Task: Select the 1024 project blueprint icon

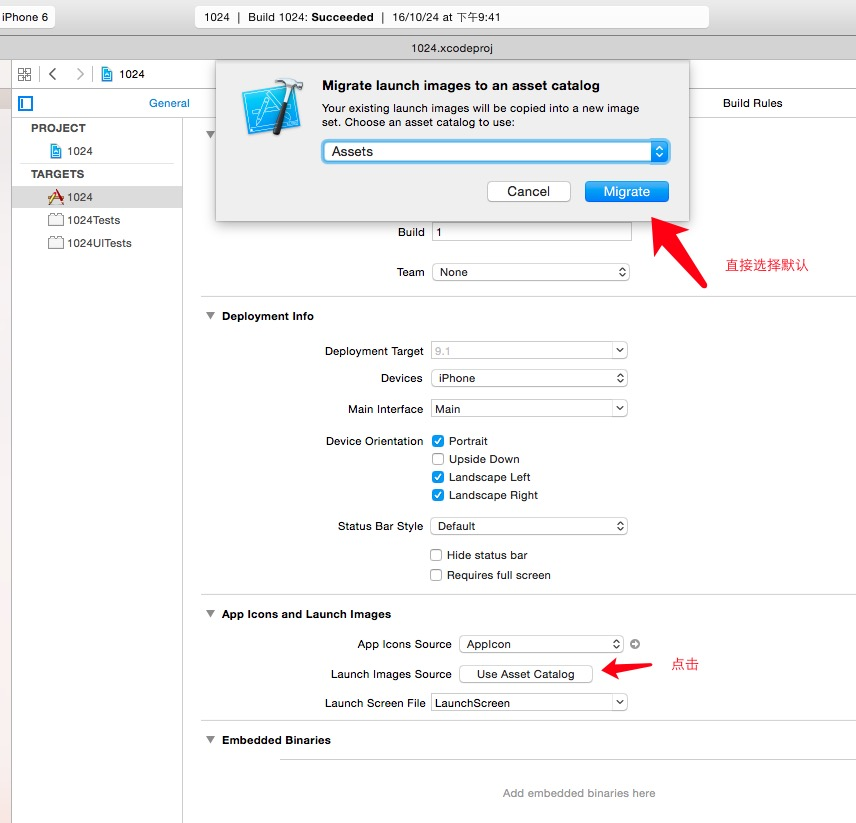Action: click(x=56, y=151)
